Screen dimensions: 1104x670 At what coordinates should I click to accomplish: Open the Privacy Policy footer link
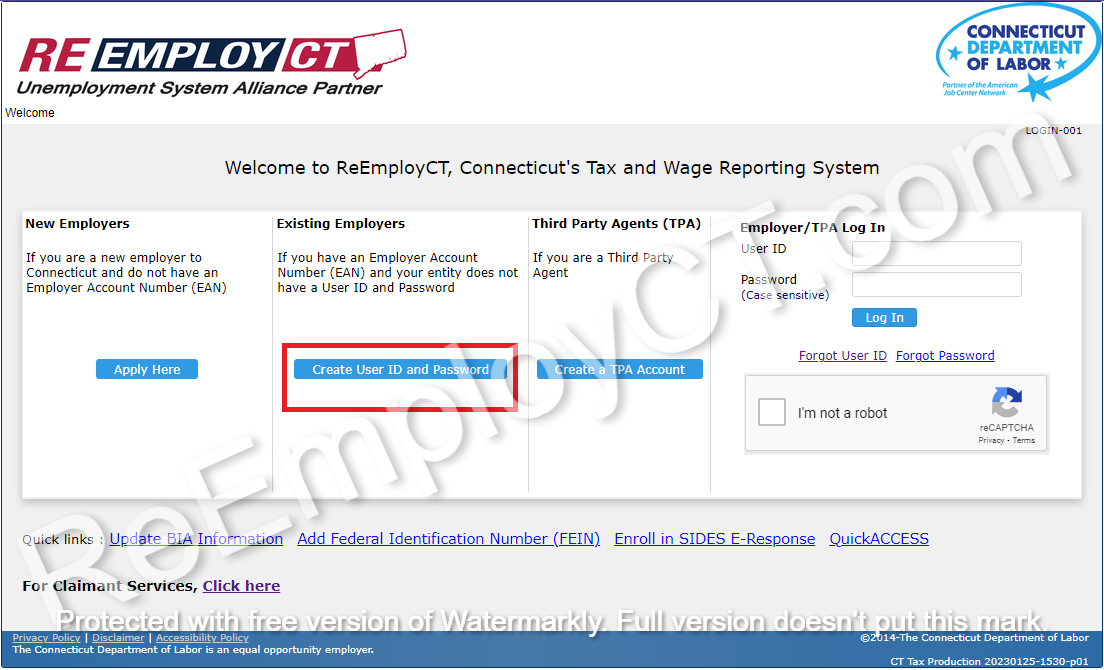[46, 638]
